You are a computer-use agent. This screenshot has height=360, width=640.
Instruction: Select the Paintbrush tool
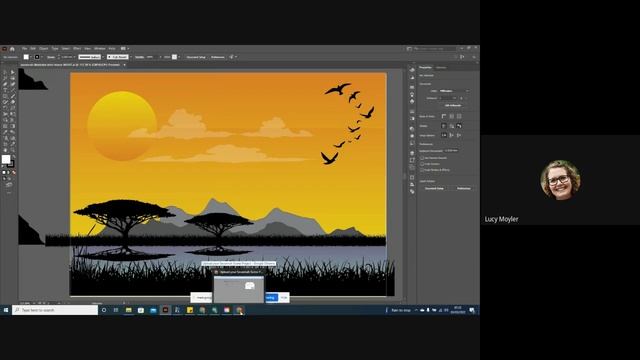coord(13,96)
